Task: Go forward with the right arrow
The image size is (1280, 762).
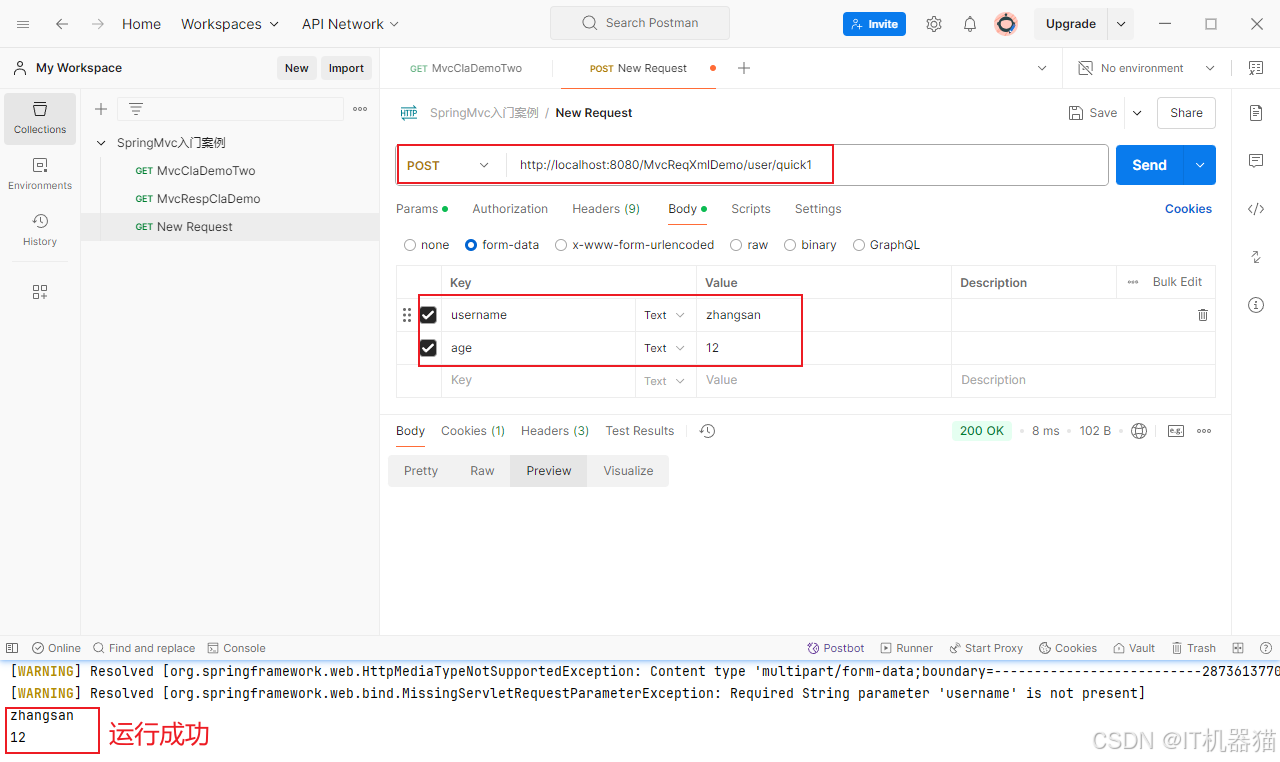Action: (x=98, y=24)
